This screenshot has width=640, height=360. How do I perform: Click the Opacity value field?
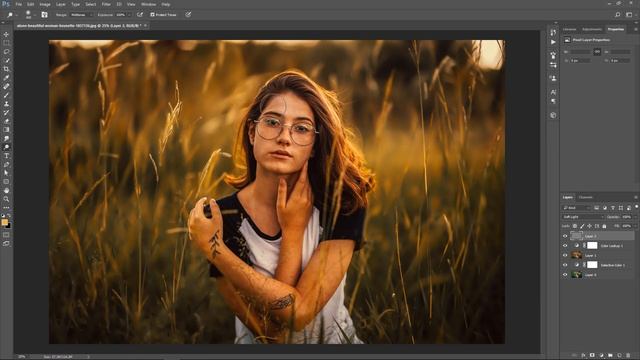point(627,217)
